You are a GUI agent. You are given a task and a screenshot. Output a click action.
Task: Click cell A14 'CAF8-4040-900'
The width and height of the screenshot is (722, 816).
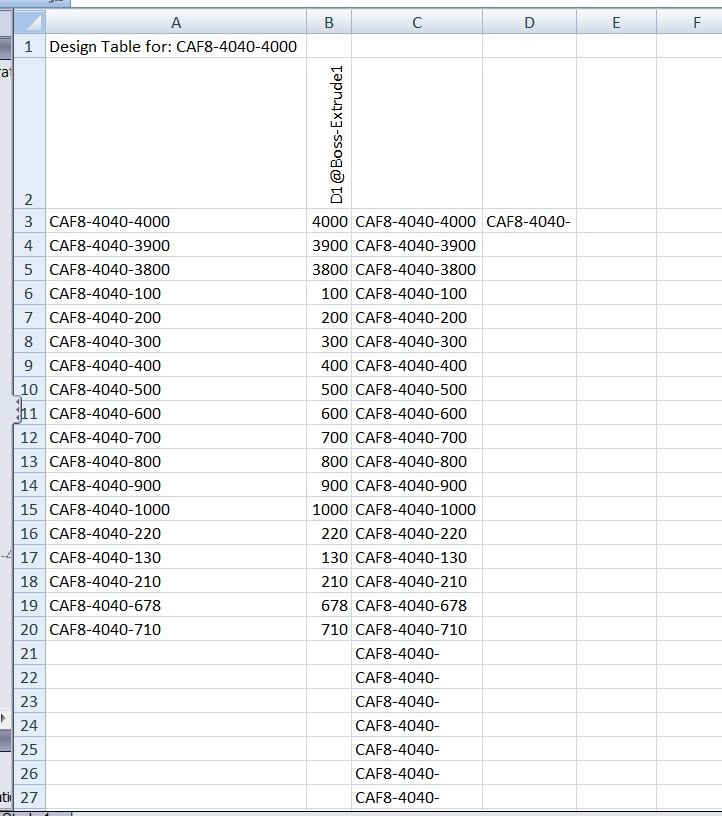(176, 485)
